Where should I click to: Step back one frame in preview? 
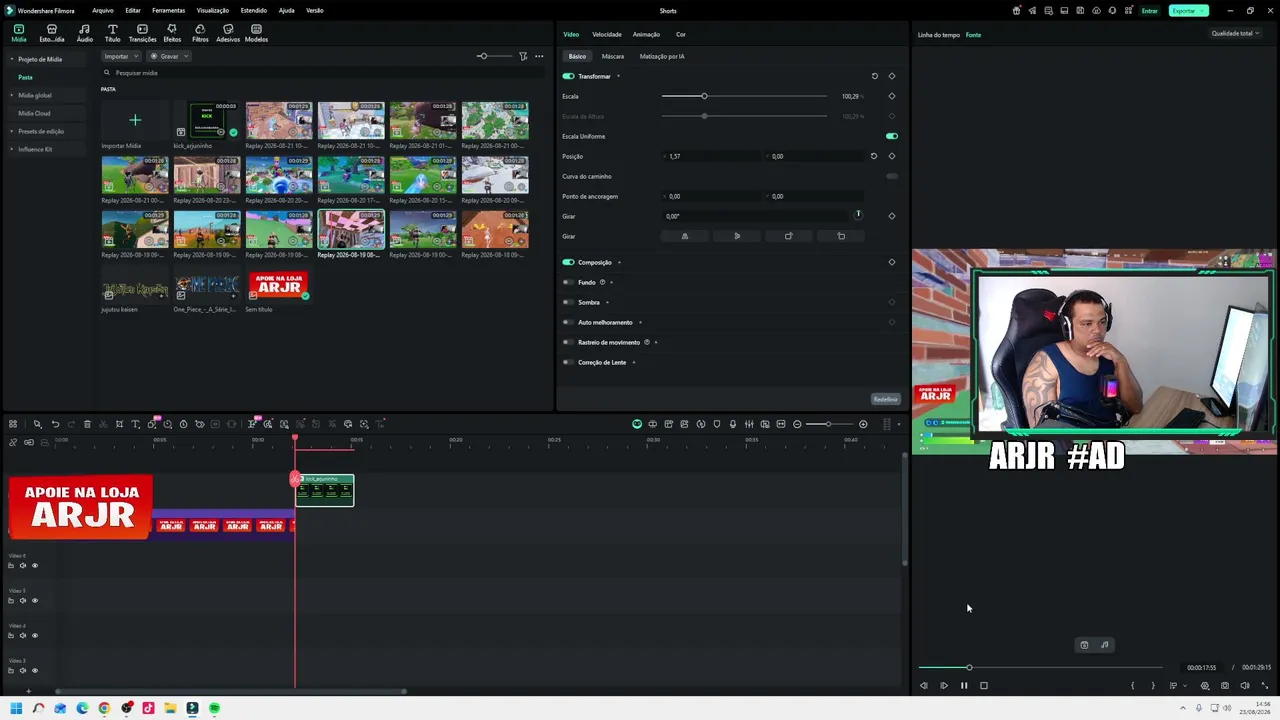tap(924, 686)
